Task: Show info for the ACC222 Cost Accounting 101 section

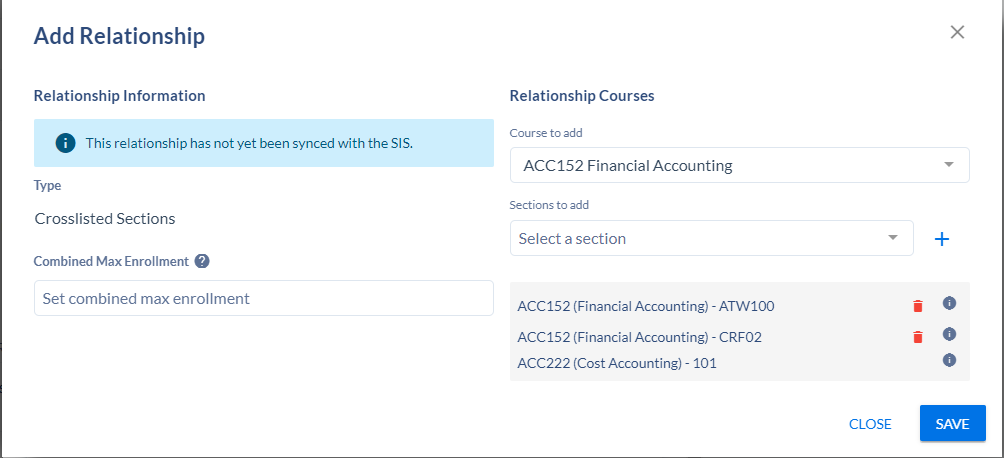Action: (950, 360)
